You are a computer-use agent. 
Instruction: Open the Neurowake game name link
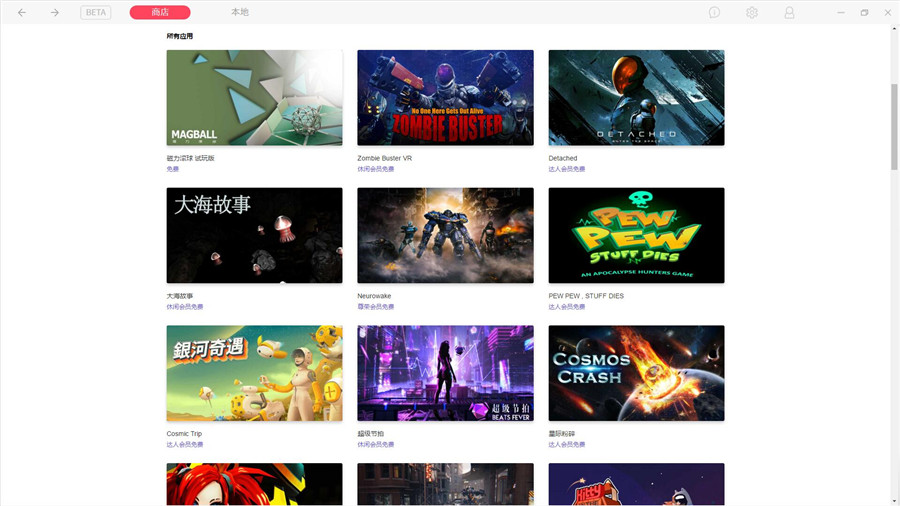pyautogui.click(x=374, y=296)
